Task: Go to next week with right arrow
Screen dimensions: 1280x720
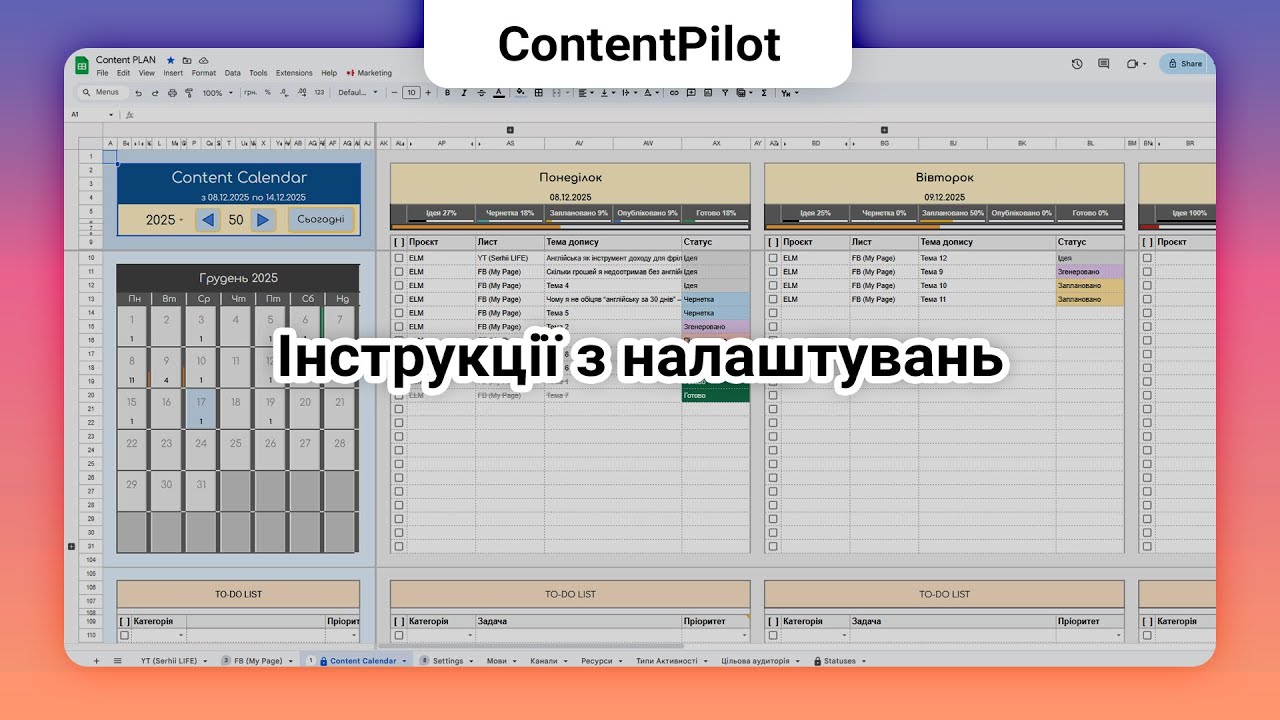Action: pos(262,220)
